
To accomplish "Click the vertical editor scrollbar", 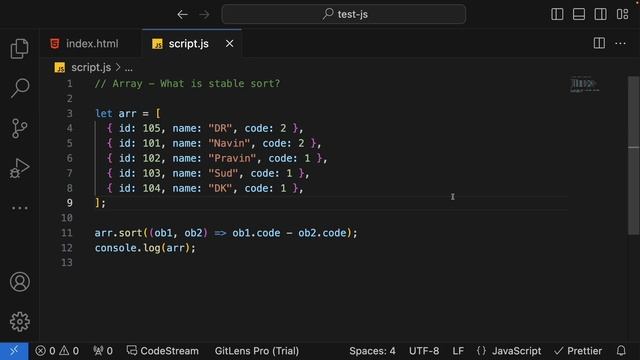I will (633, 155).
